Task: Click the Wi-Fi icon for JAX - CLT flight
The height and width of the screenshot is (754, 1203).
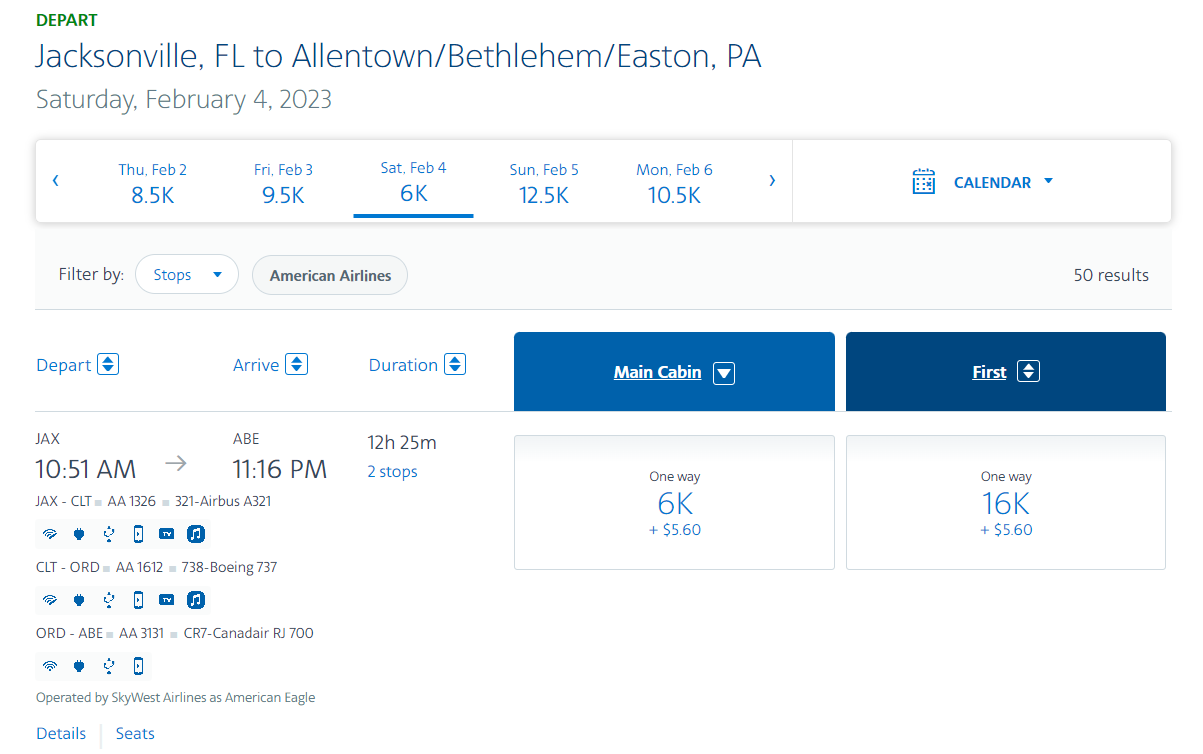Action: point(49,534)
